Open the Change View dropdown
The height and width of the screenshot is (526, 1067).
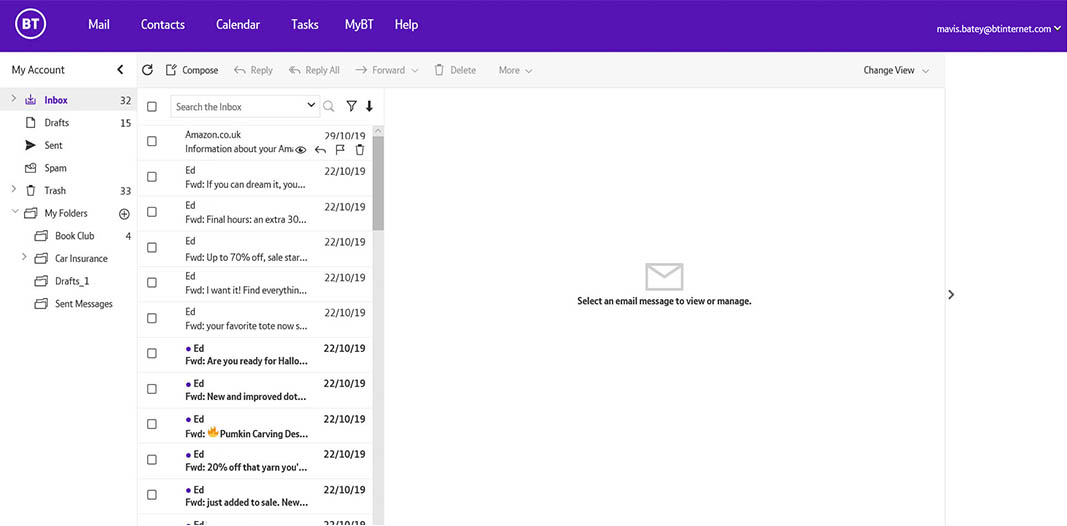(x=896, y=70)
